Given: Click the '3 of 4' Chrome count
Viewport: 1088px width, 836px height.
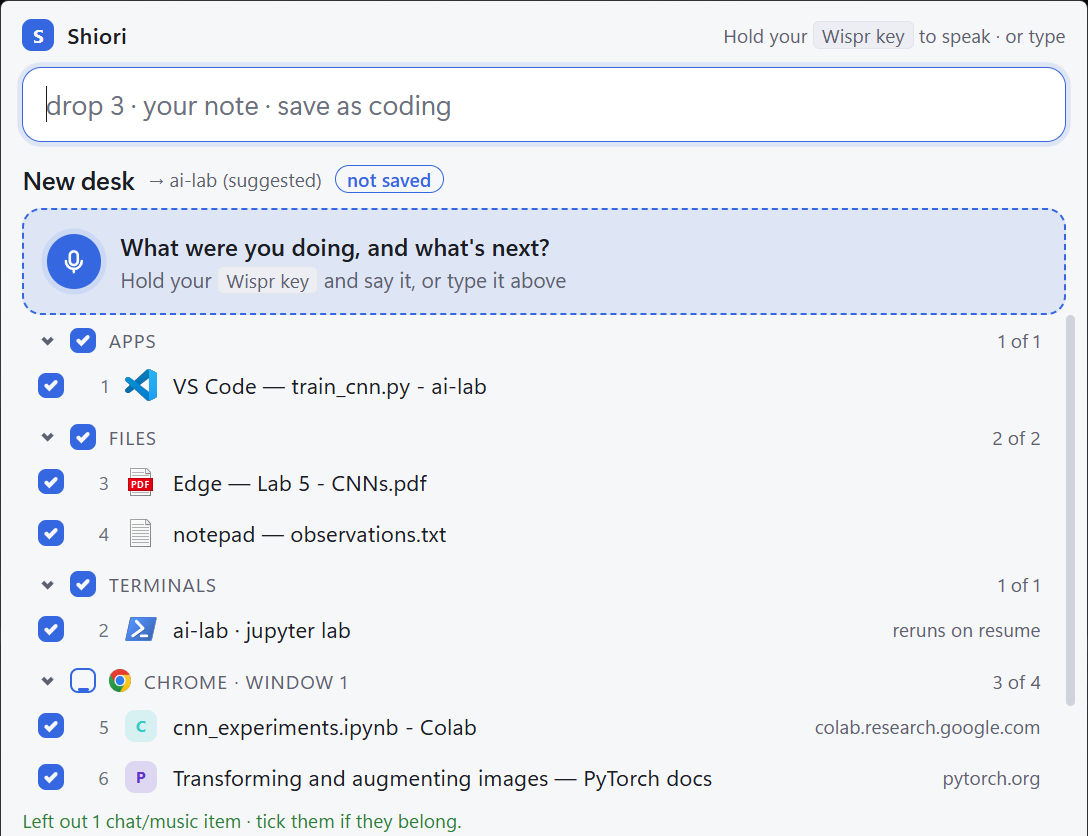Looking at the screenshot, I should [x=1016, y=682].
